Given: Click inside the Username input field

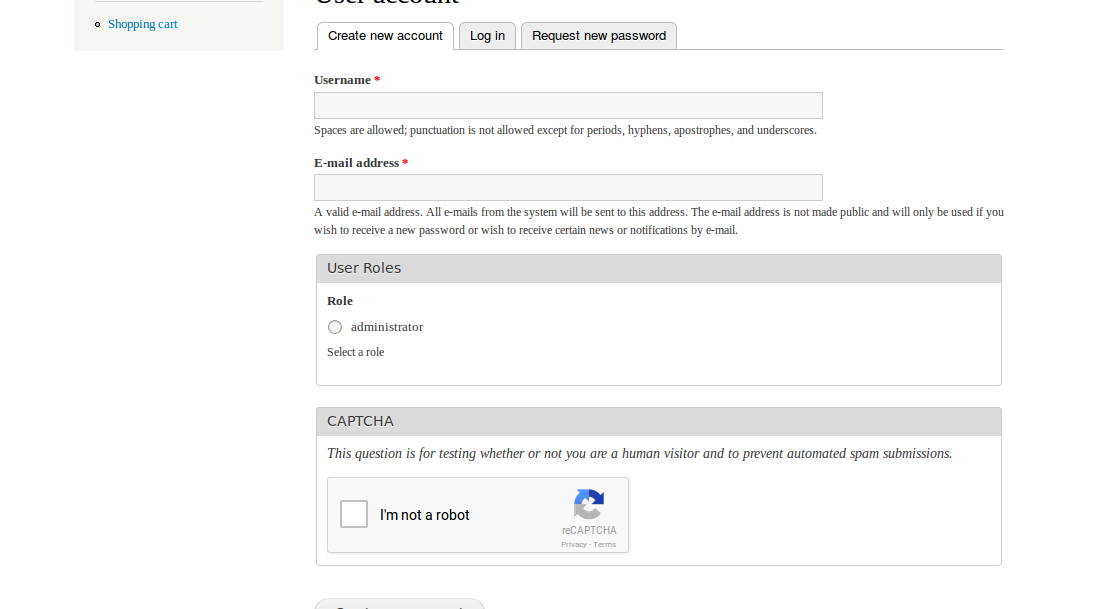Looking at the screenshot, I should 568,105.
